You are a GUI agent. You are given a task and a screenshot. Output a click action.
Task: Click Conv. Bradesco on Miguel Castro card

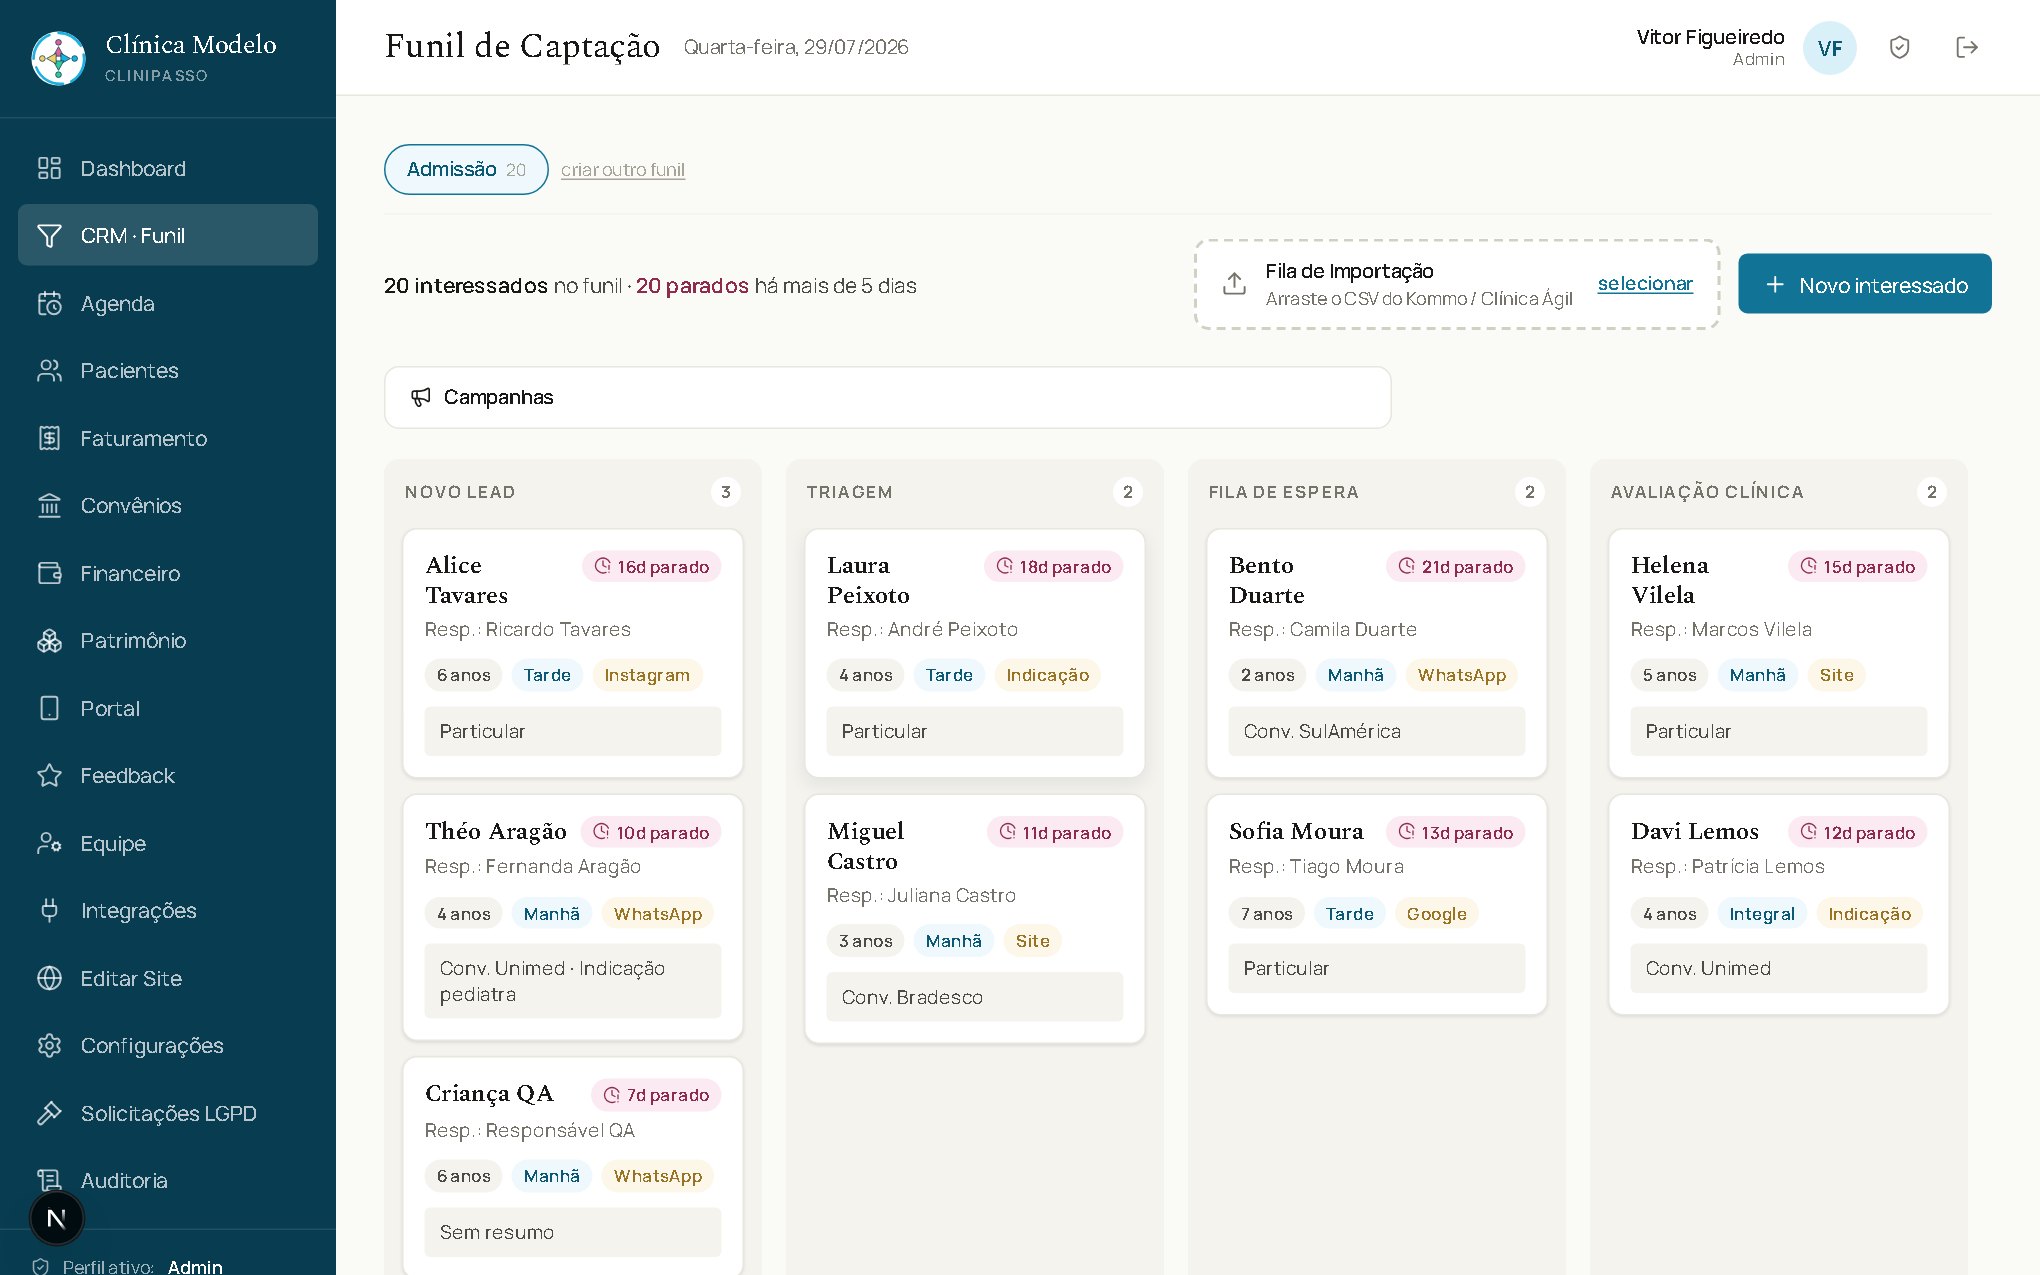[x=974, y=997]
